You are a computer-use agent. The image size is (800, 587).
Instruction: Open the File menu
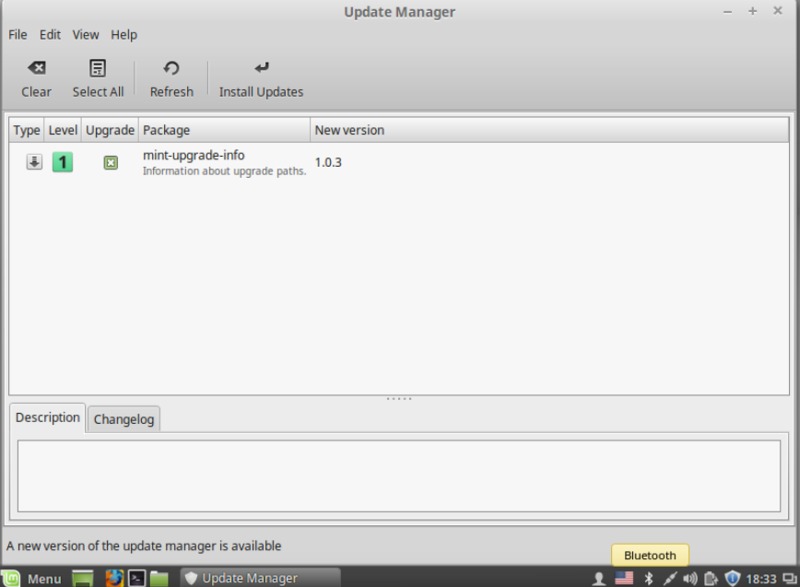[x=17, y=34]
